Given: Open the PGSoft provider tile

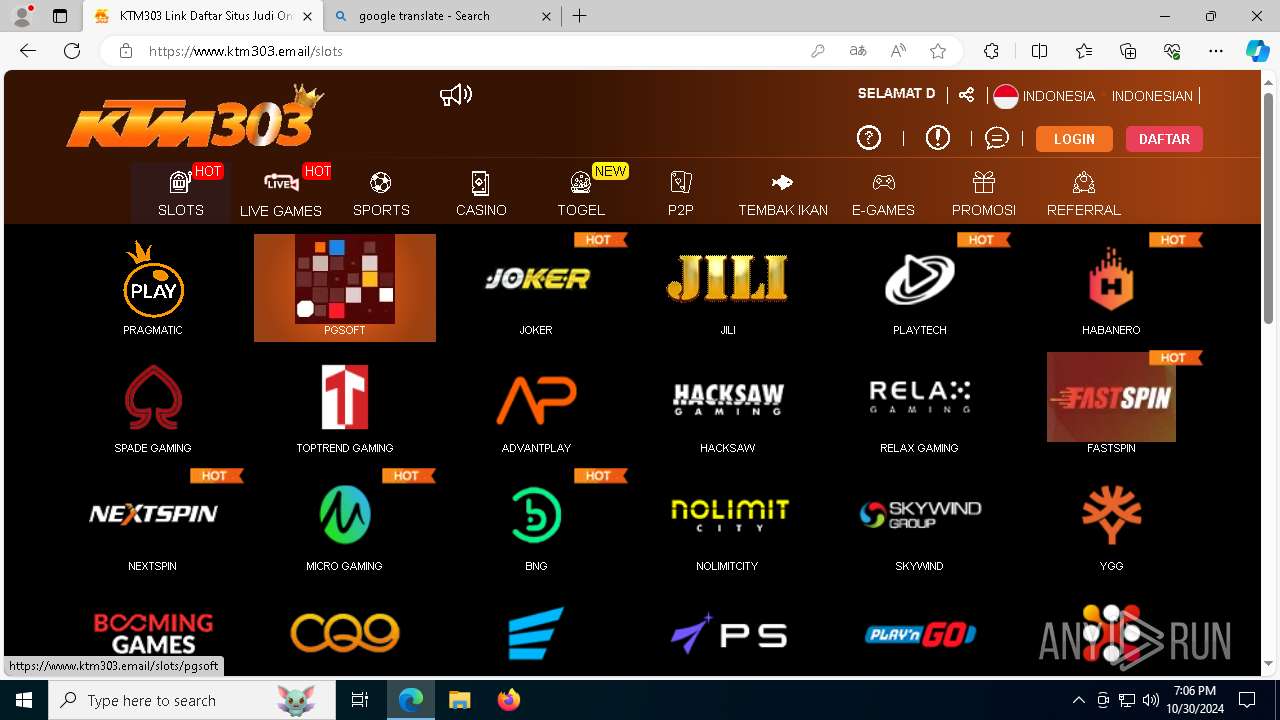Looking at the screenshot, I should 345,288.
